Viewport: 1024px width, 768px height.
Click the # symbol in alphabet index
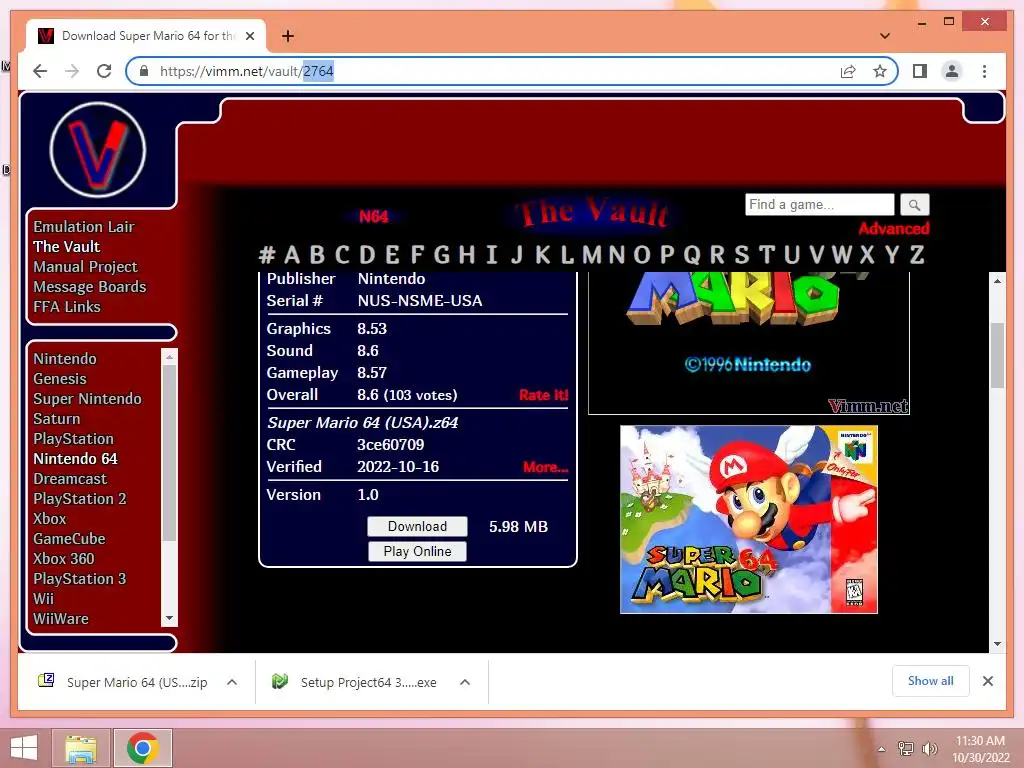[266, 254]
